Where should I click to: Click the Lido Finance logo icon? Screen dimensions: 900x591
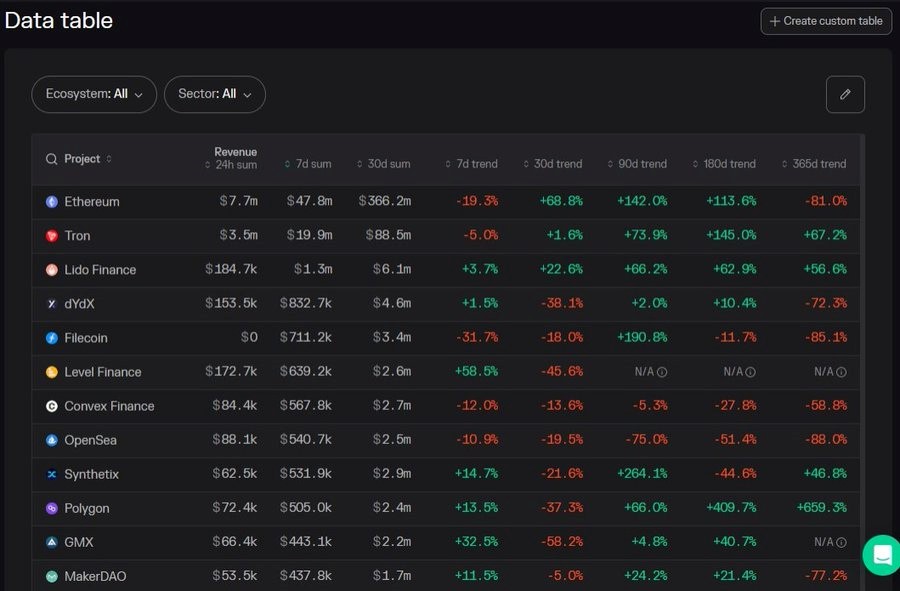pos(52,270)
